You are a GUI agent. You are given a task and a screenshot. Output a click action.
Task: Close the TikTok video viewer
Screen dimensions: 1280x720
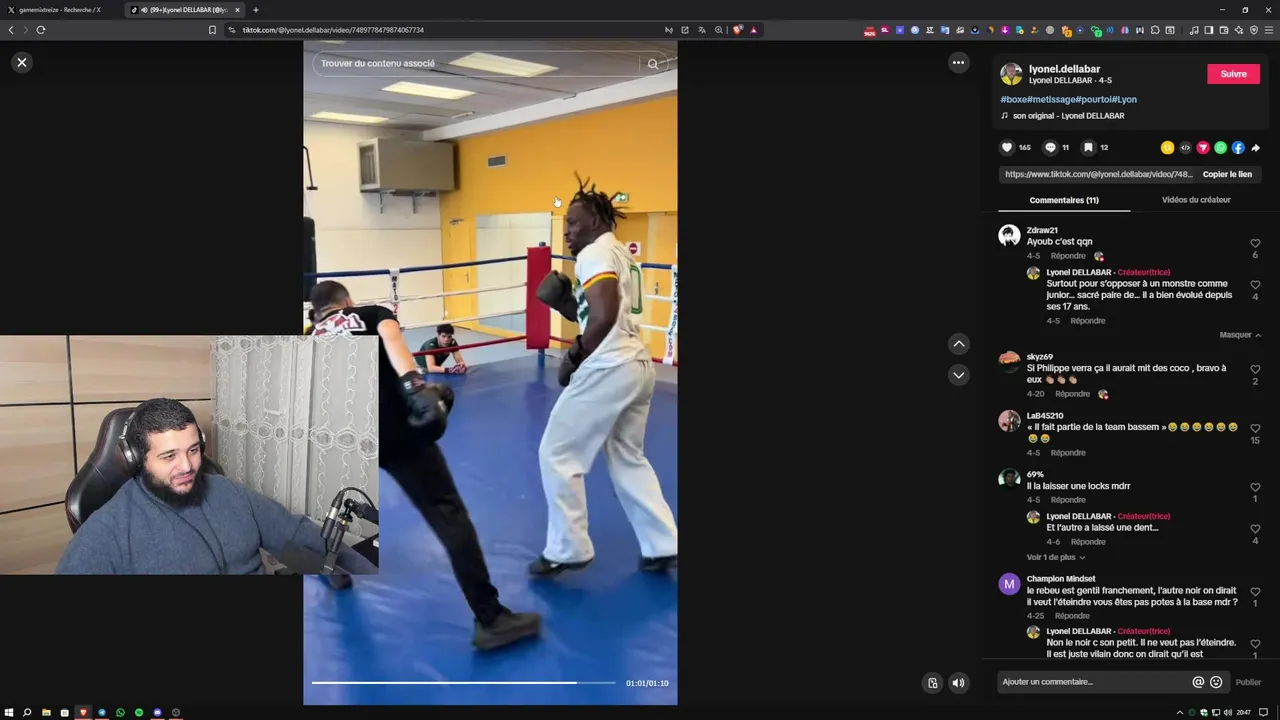[22, 62]
